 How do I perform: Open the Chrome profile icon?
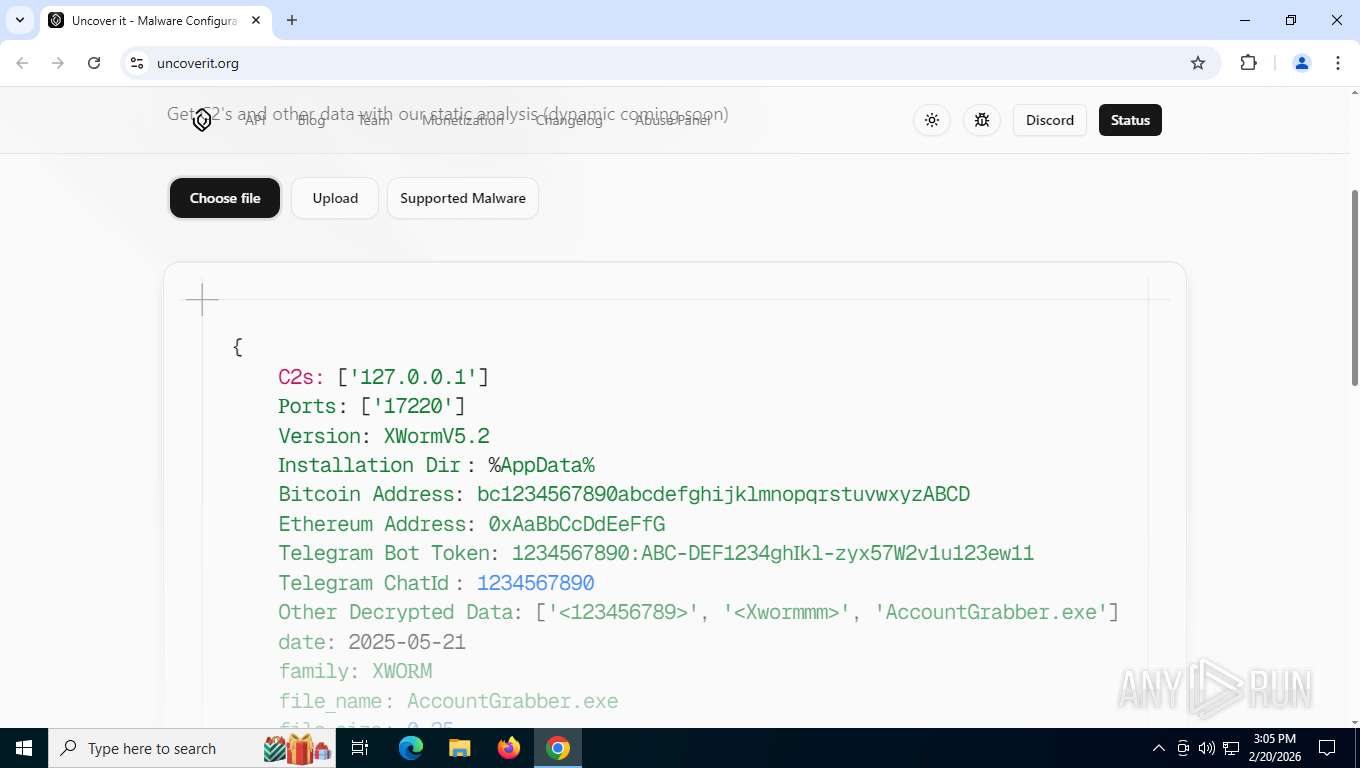pos(1302,63)
